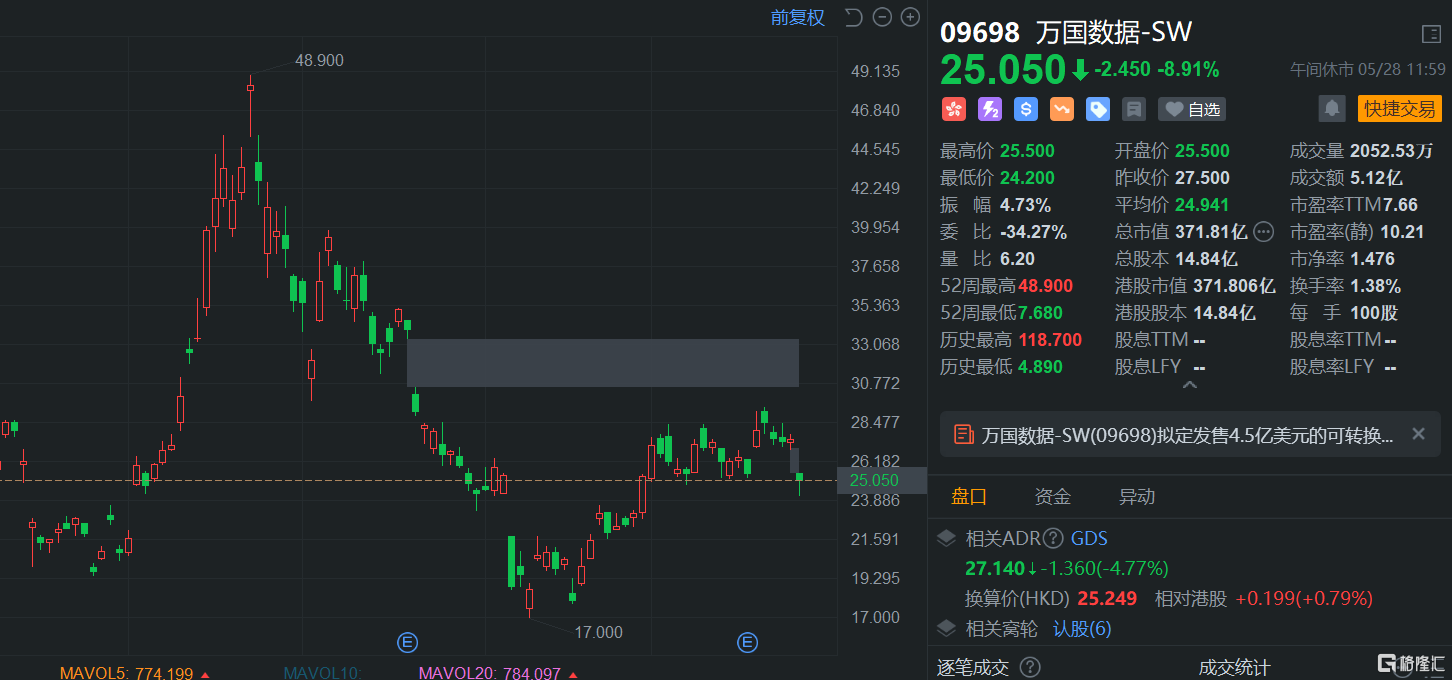
Task: Click the purple lightning level-2 icon
Action: click(x=989, y=109)
